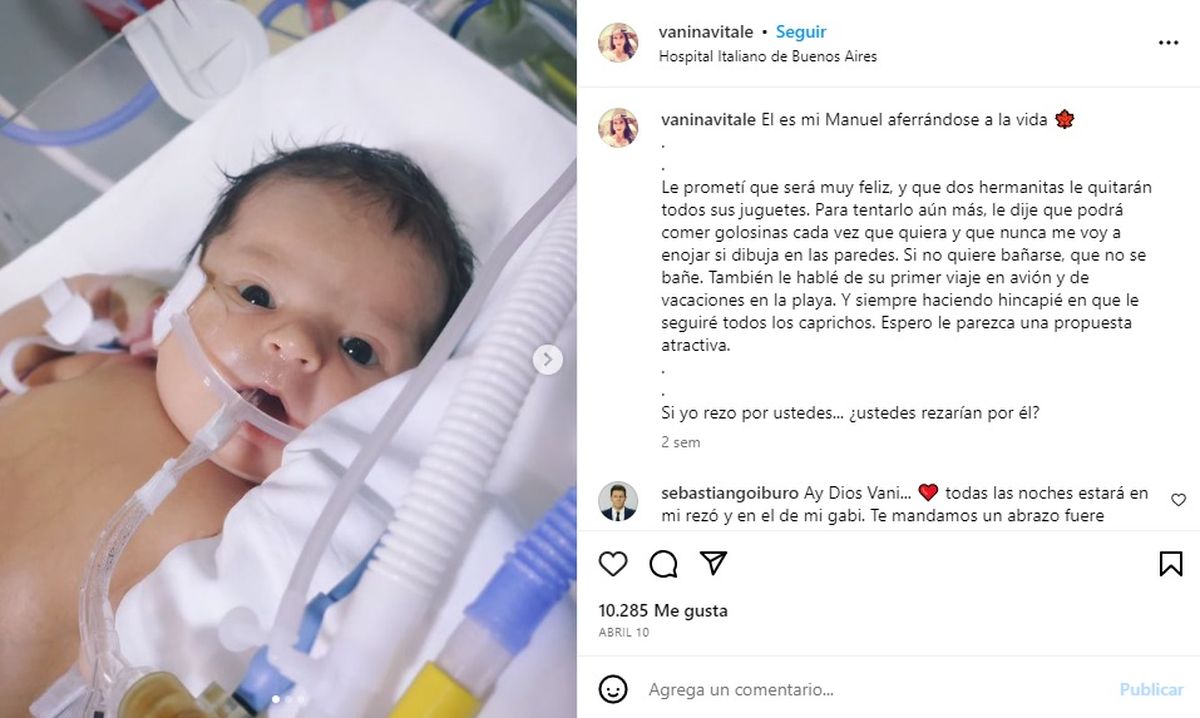Follow the account via Seguir
Viewport: 1200px width, 718px height.
(x=801, y=32)
